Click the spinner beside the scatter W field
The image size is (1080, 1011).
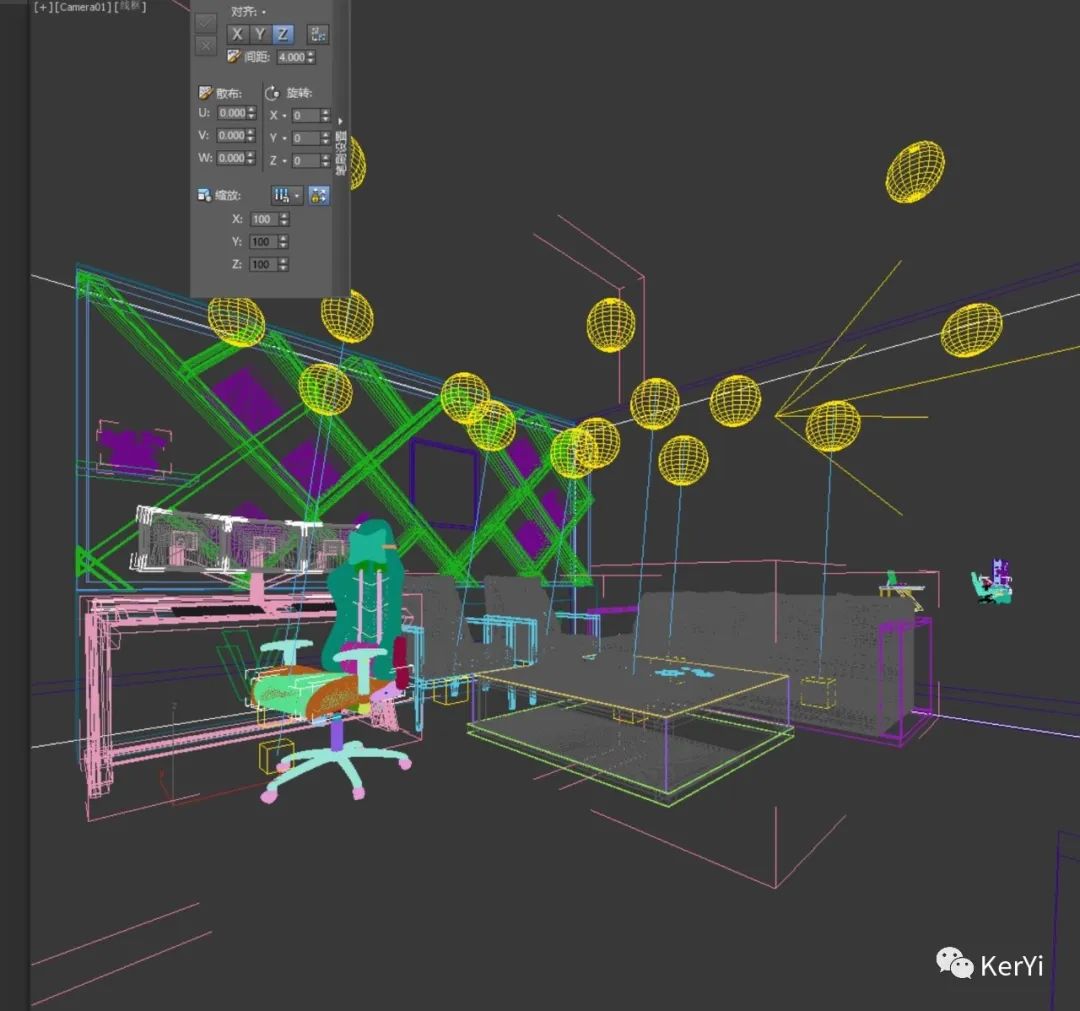tap(251, 158)
